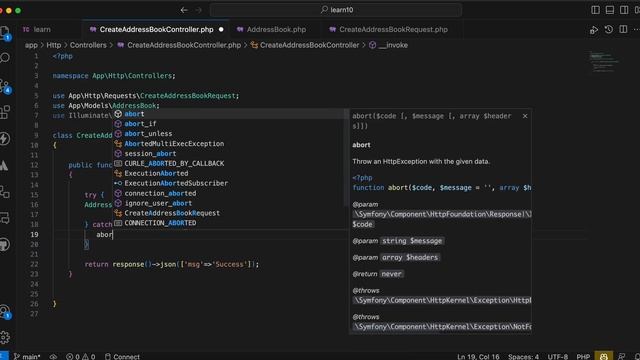
Task: Click the sync changes cloud icon
Action: click(x=53, y=356)
